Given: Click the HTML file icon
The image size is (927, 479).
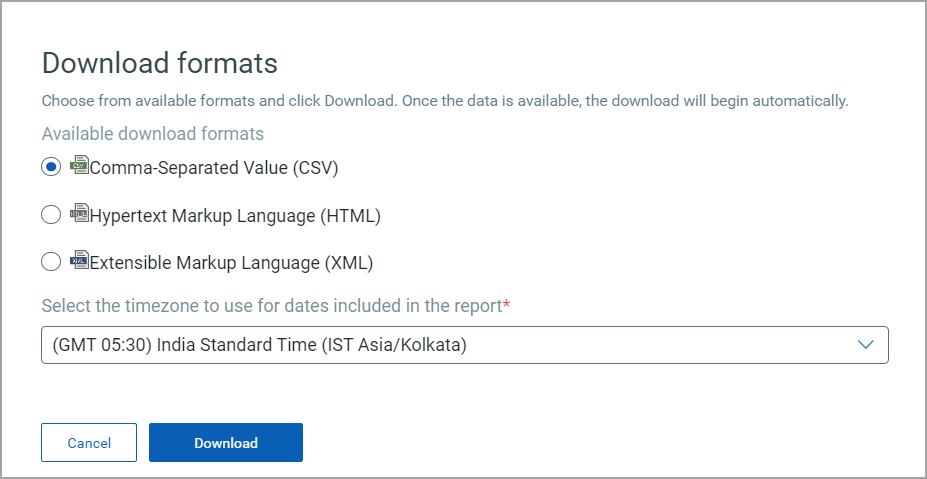Looking at the screenshot, I should (x=79, y=212).
